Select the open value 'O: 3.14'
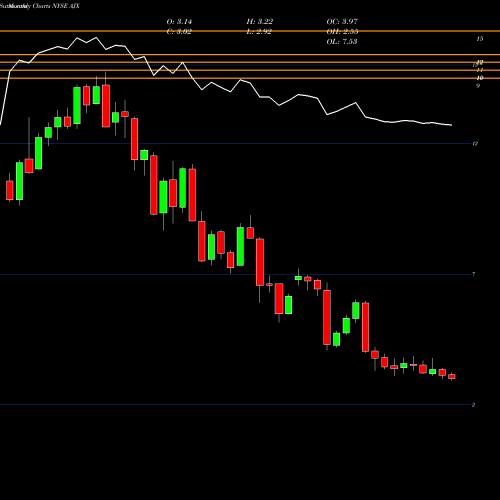 pyautogui.click(x=179, y=22)
